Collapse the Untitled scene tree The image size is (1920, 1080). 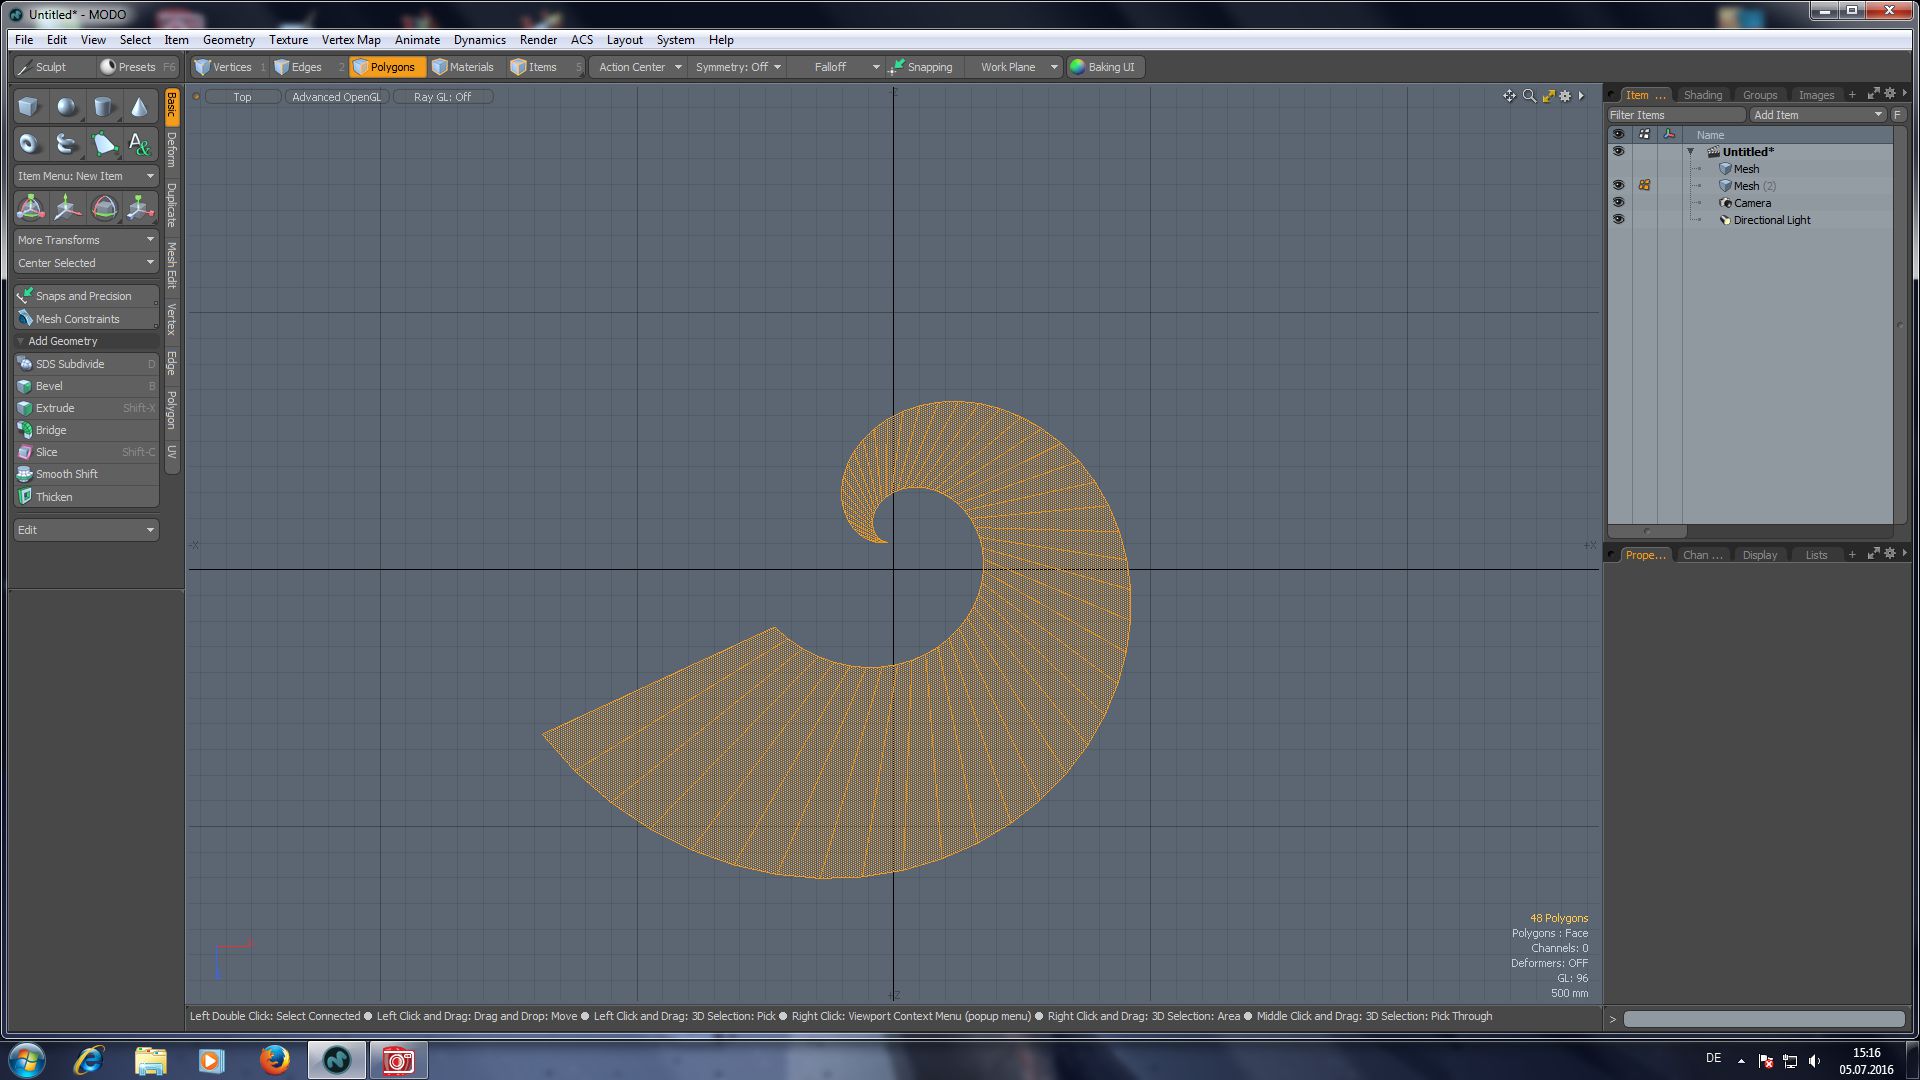point(1690,152)
